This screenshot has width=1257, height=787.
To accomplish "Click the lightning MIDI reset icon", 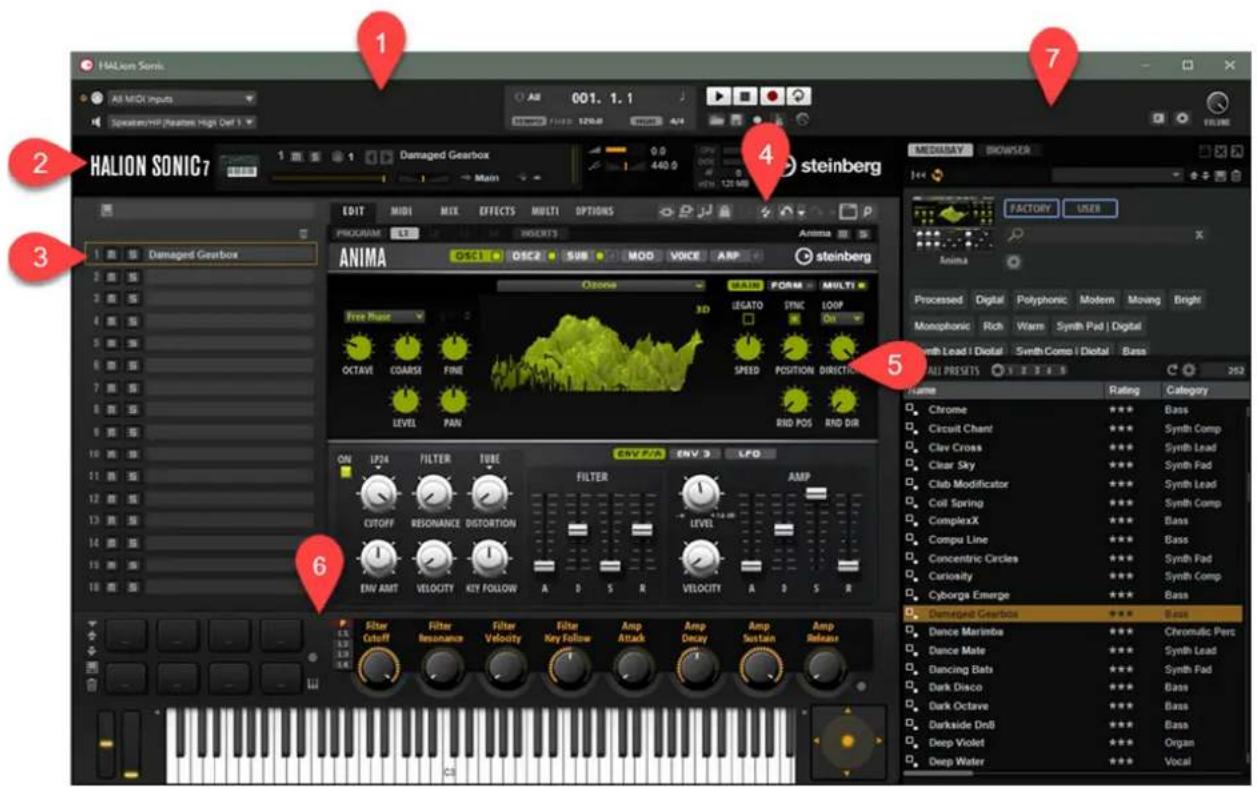I will pyautogui.click(x=767, y=213).
